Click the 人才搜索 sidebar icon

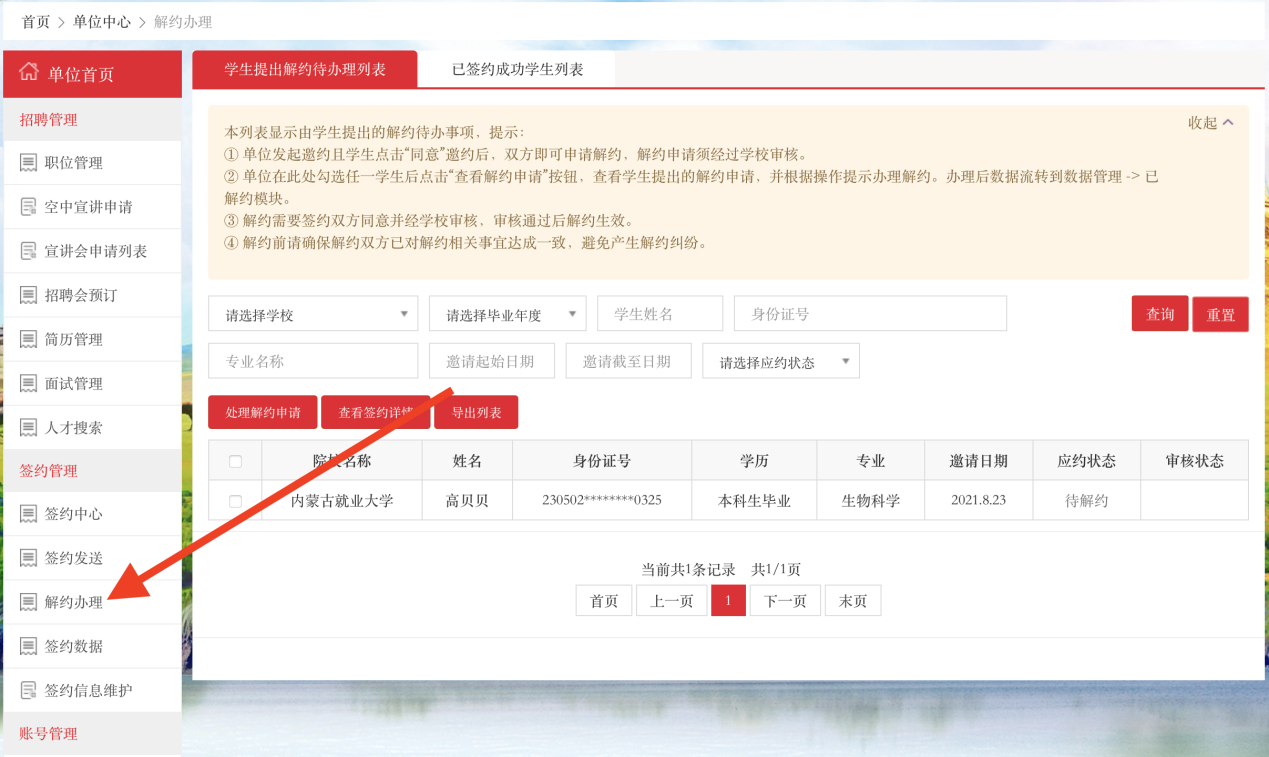(x=28, y=427)
